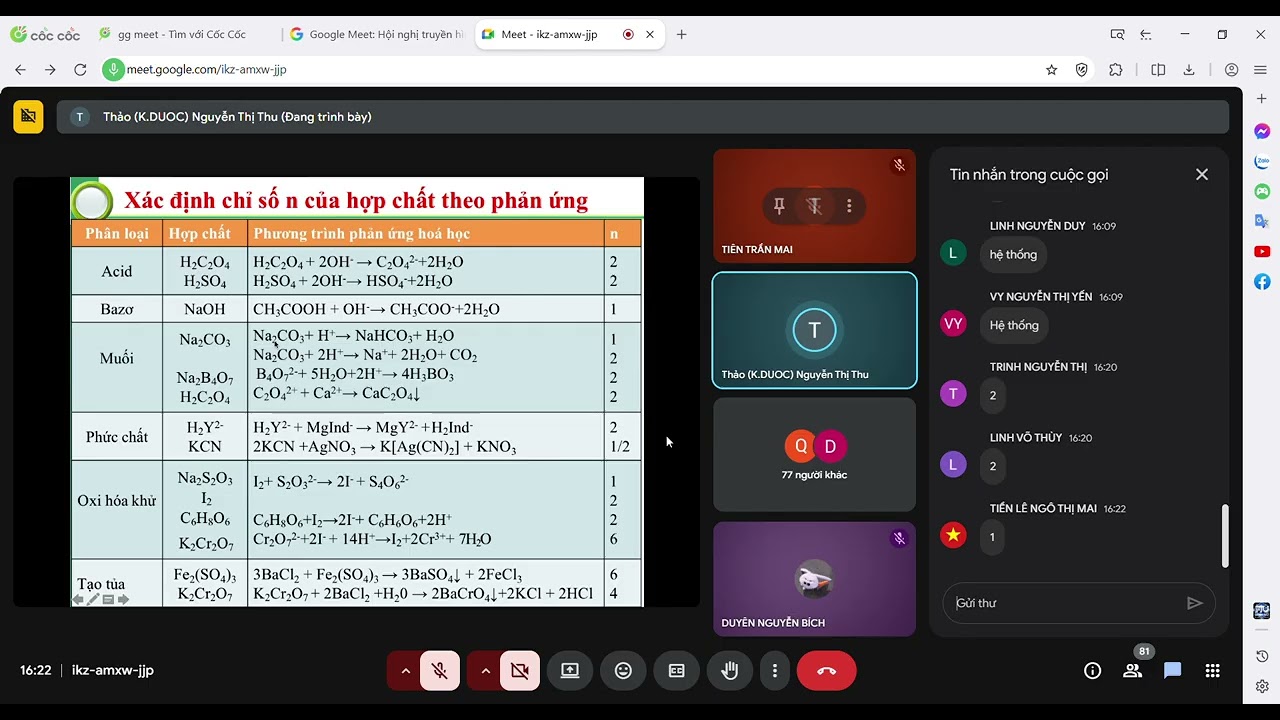Click the "Hệ thống" message from VY NGUYỄN THỊ YẾN
The width and height of the screenshot is (1280, 720).
point(1014,325)
